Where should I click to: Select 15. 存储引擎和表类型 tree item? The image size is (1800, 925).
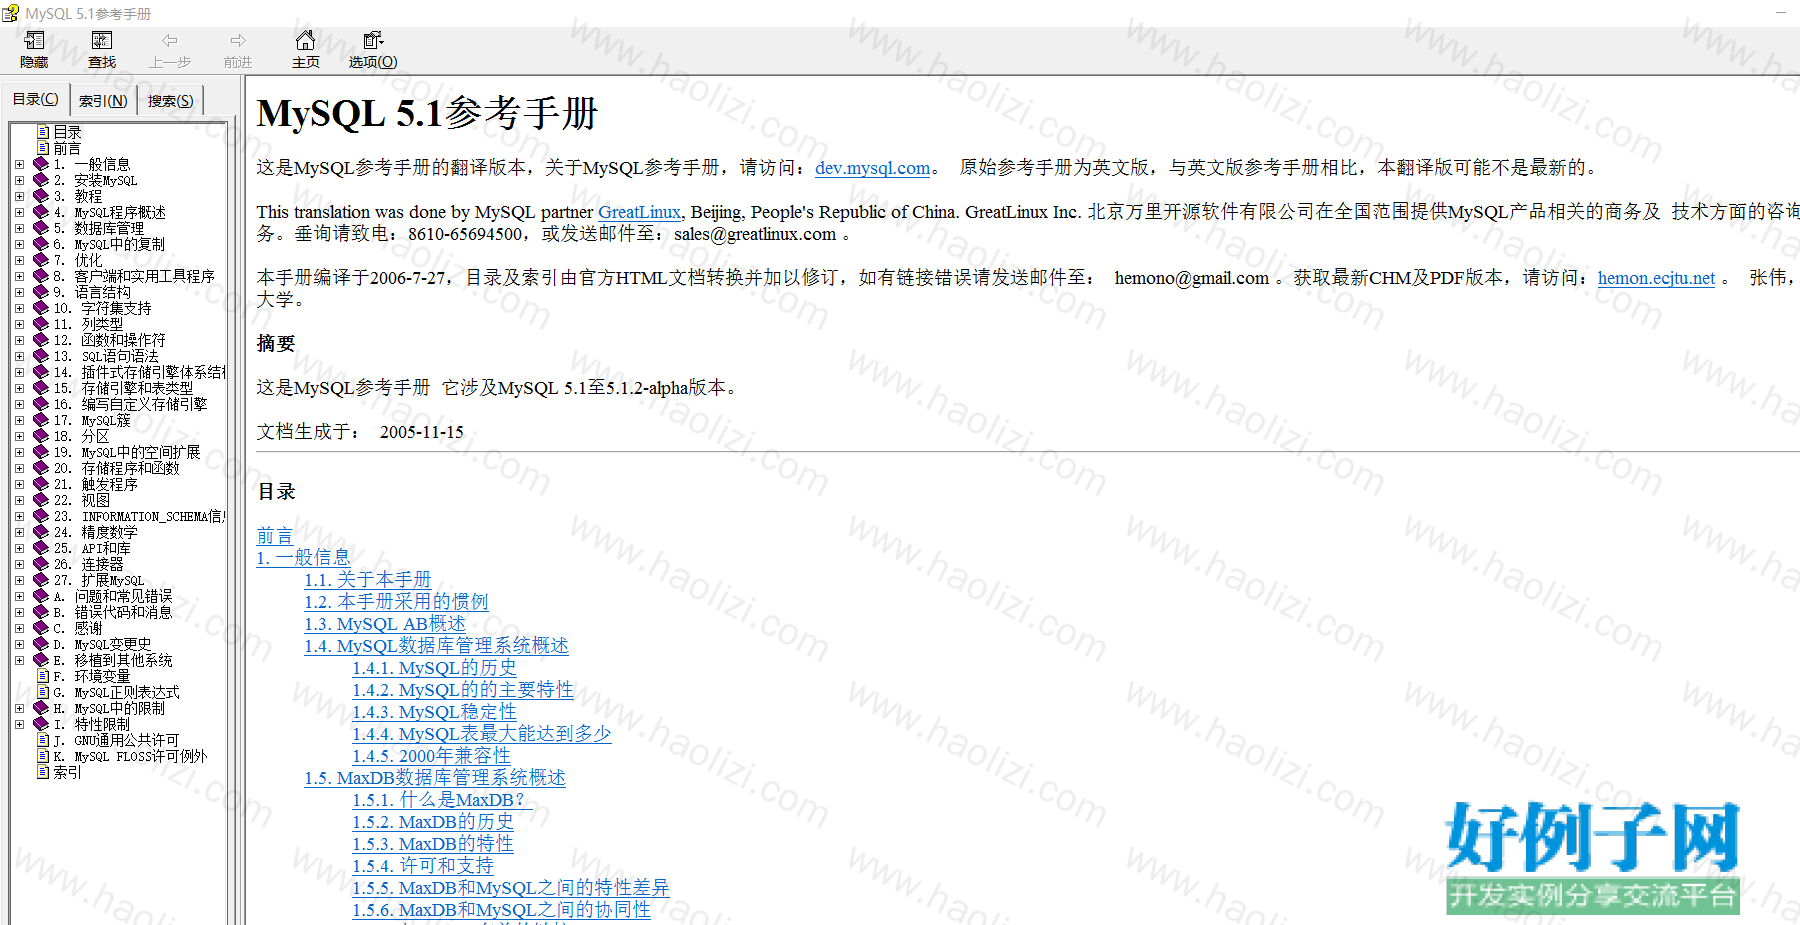(x=124, y=388)
